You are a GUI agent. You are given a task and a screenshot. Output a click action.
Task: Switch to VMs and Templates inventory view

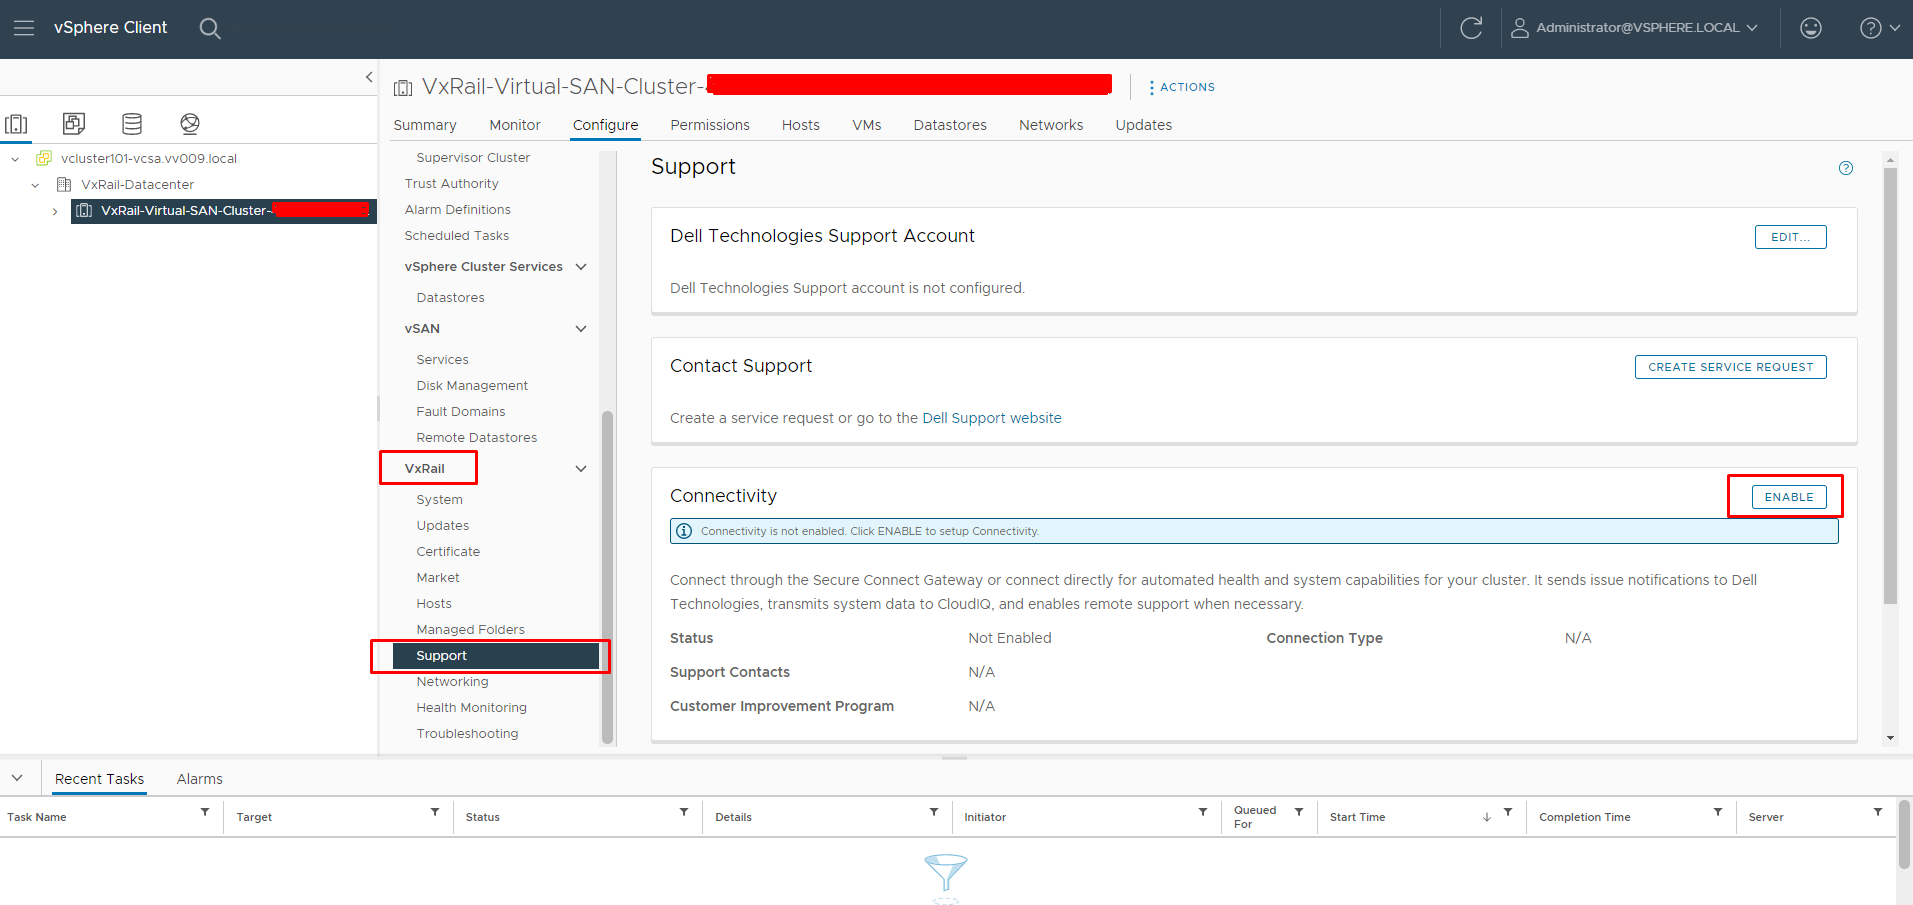[x=74, y=124]
